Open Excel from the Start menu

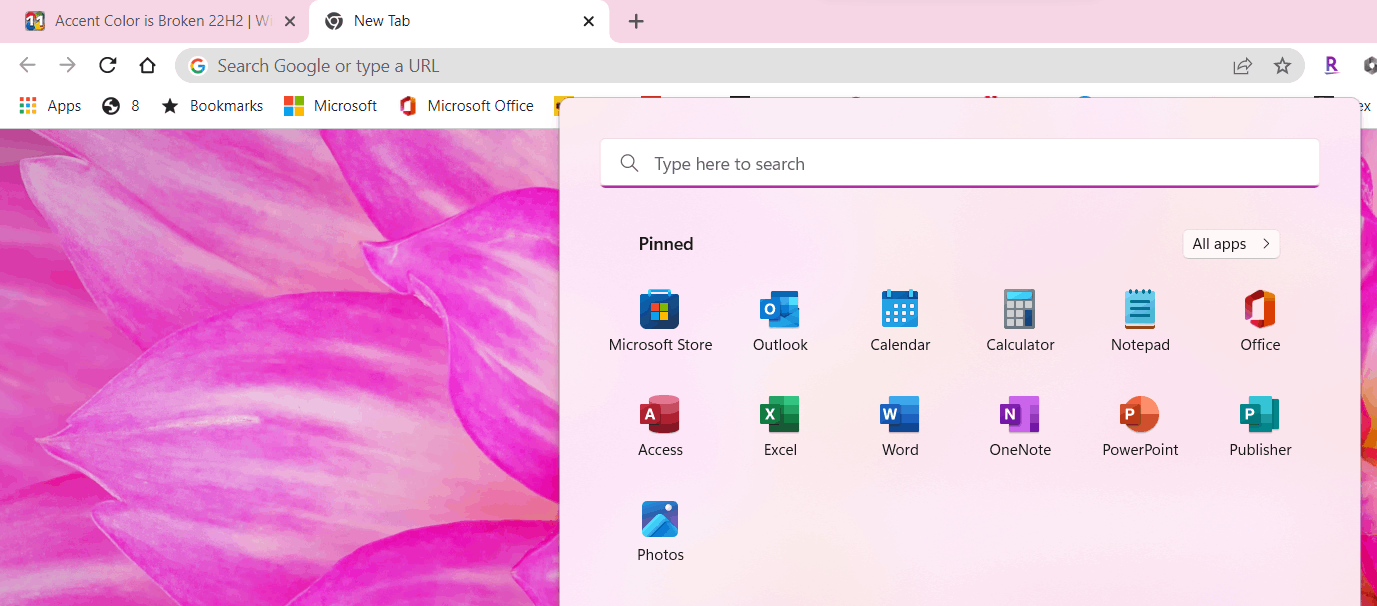click(x=780, y=425)
